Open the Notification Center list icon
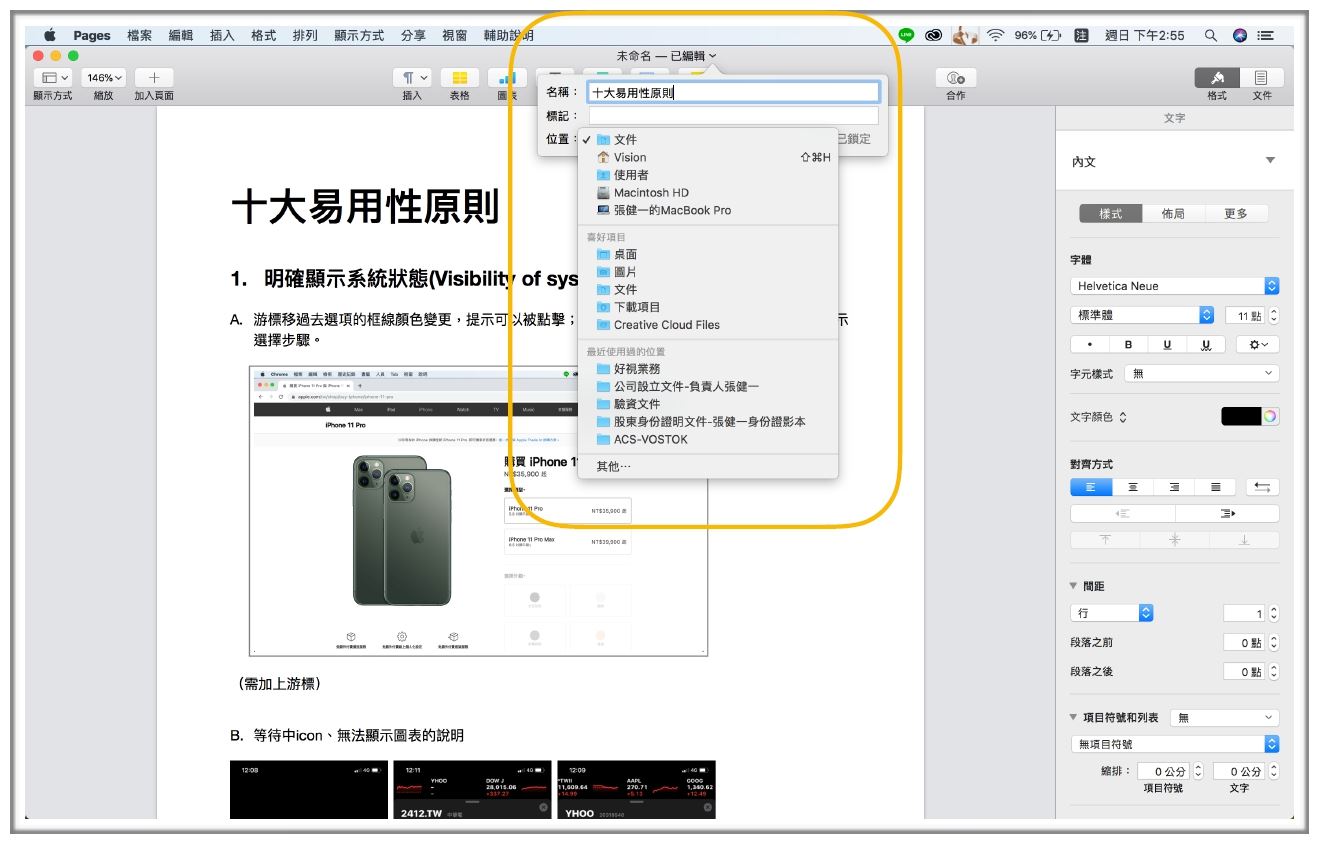This screenshot has height=844, width=1326. 1267,35
